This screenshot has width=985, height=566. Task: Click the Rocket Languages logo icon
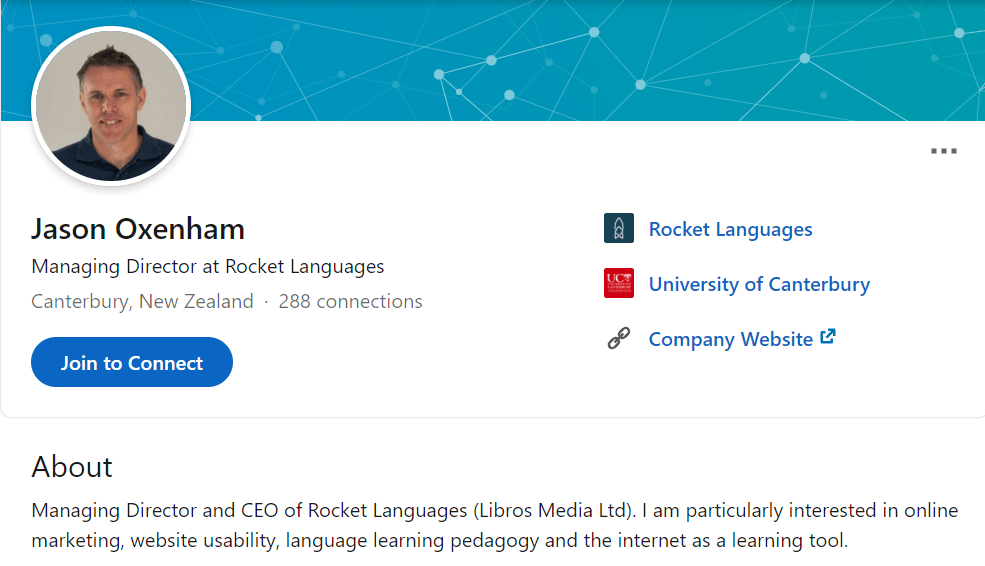619,228
